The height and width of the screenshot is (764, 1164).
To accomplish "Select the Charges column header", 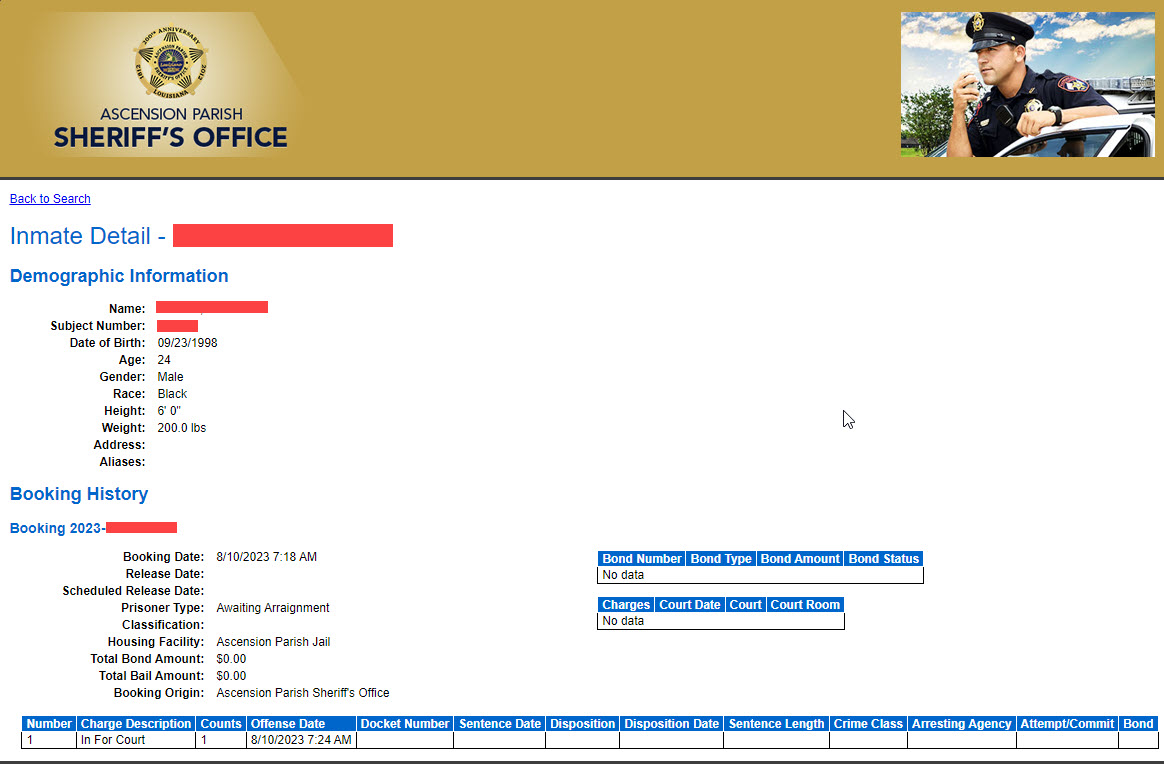I will click(626, 605).
